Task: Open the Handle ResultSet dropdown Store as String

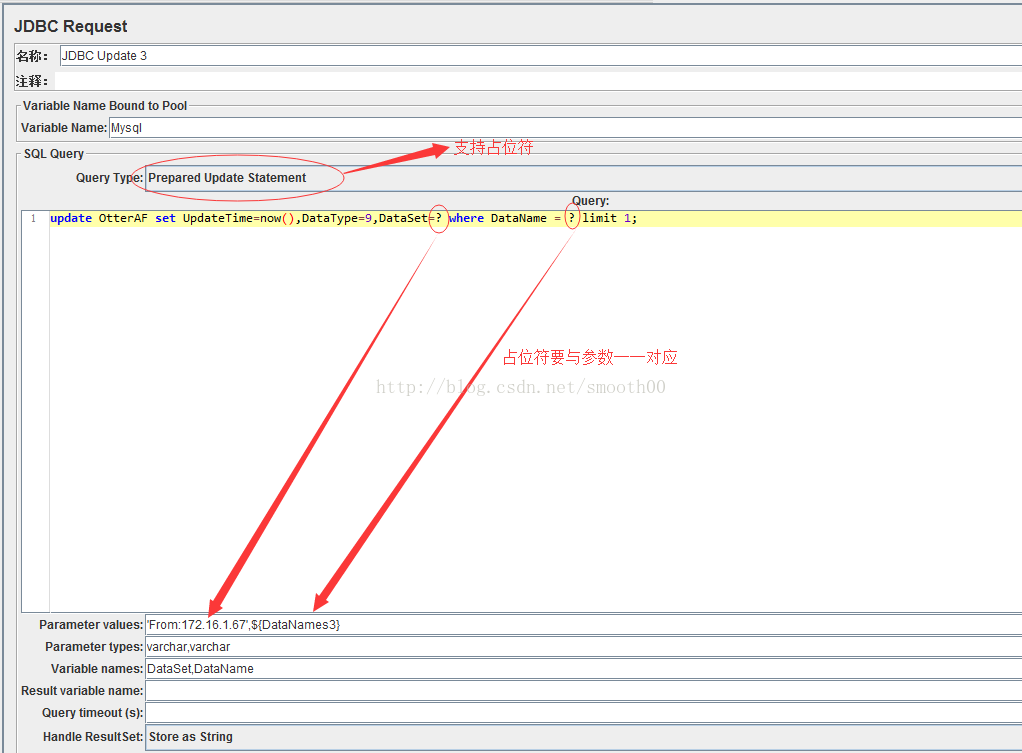Action: (x=583, y=737)
